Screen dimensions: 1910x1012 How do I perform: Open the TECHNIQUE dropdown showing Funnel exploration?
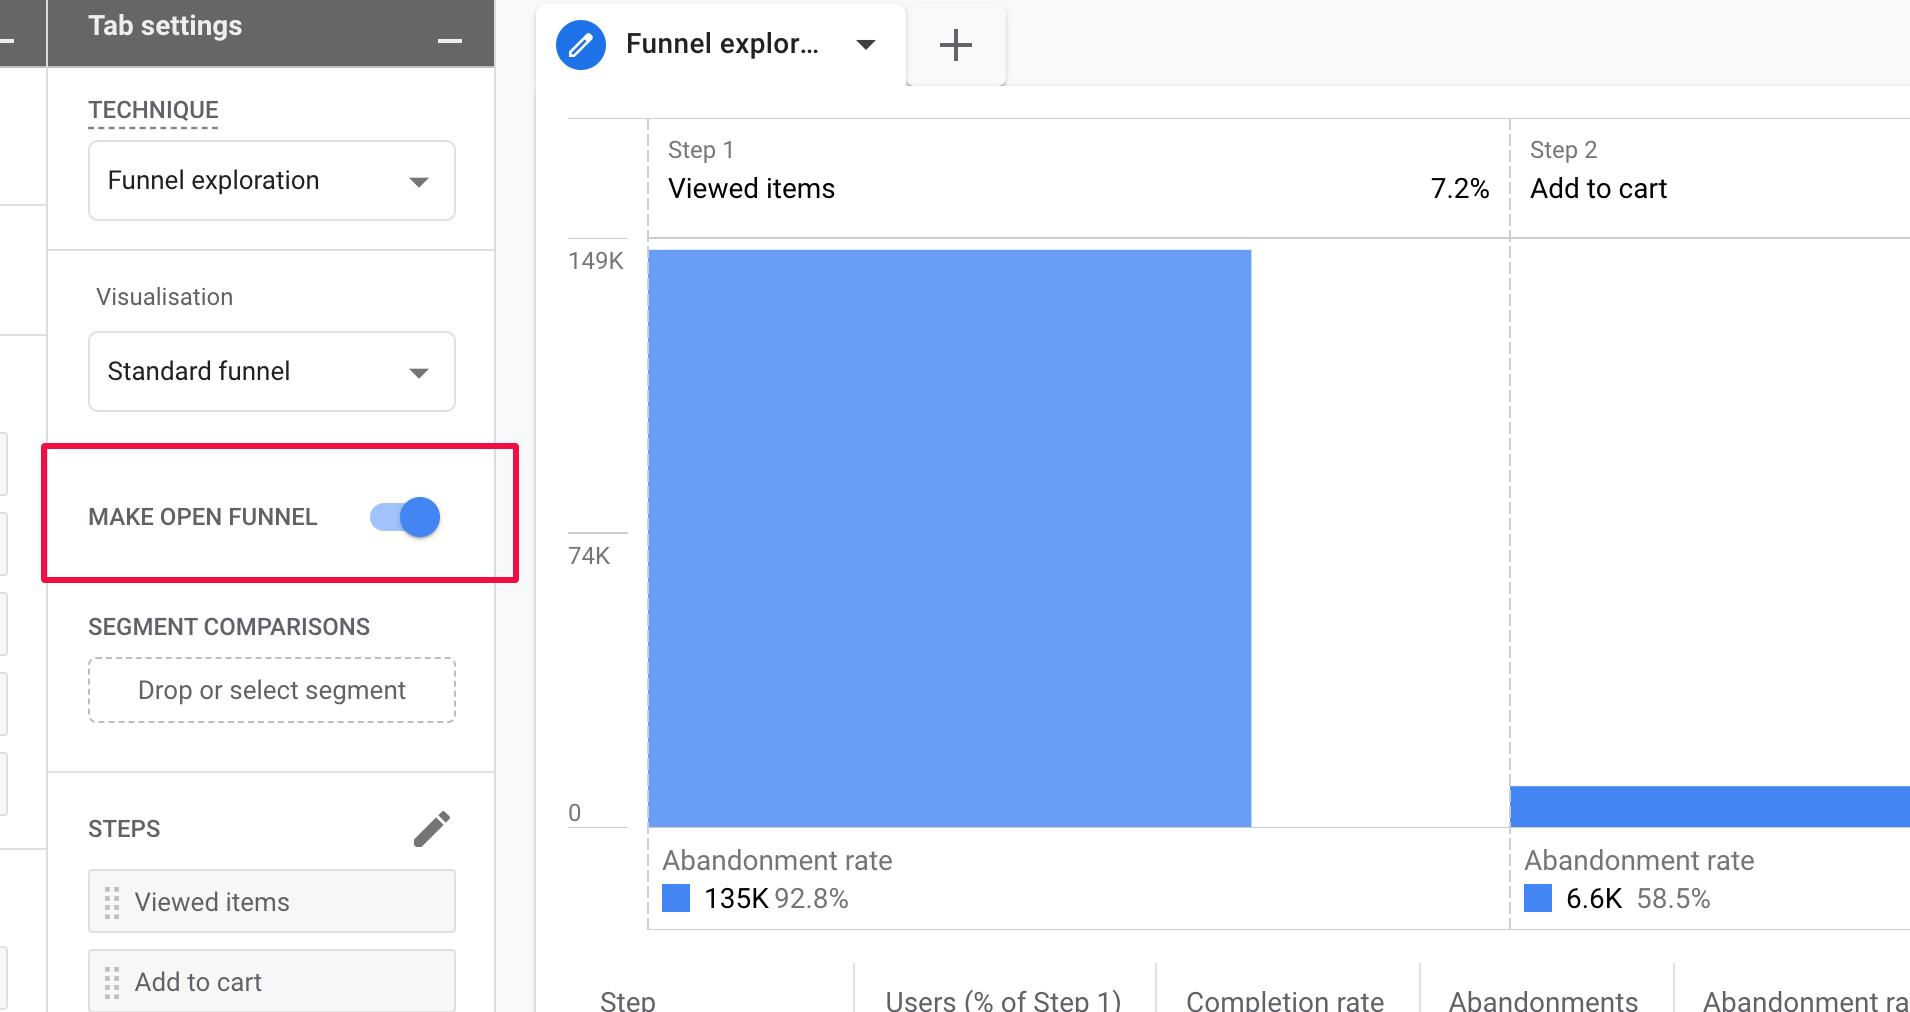pos(270,180)
